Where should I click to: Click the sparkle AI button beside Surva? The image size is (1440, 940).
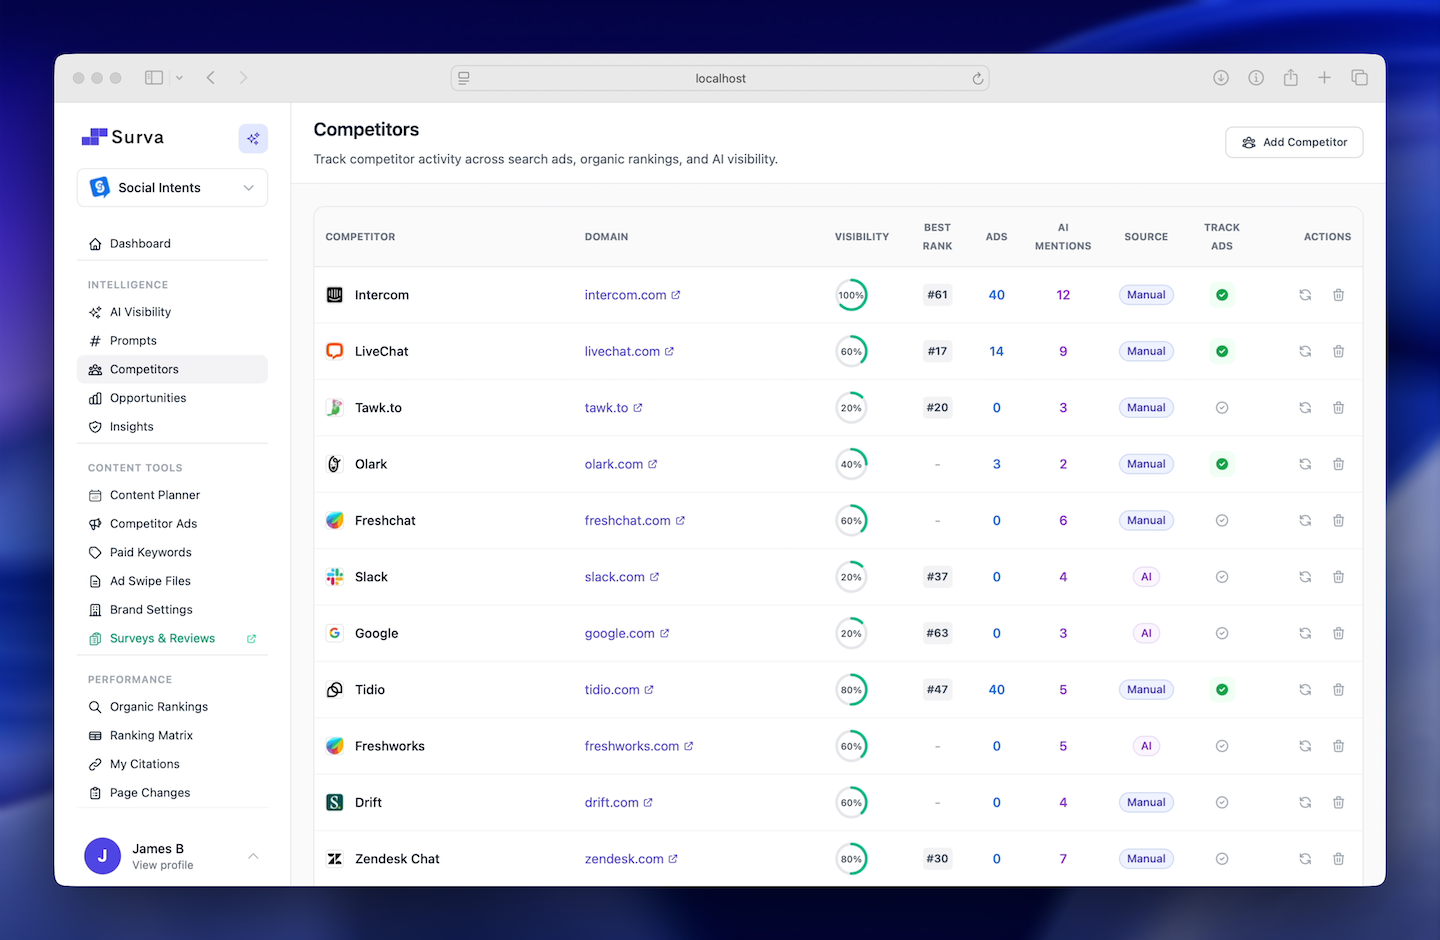coord(253,138)
